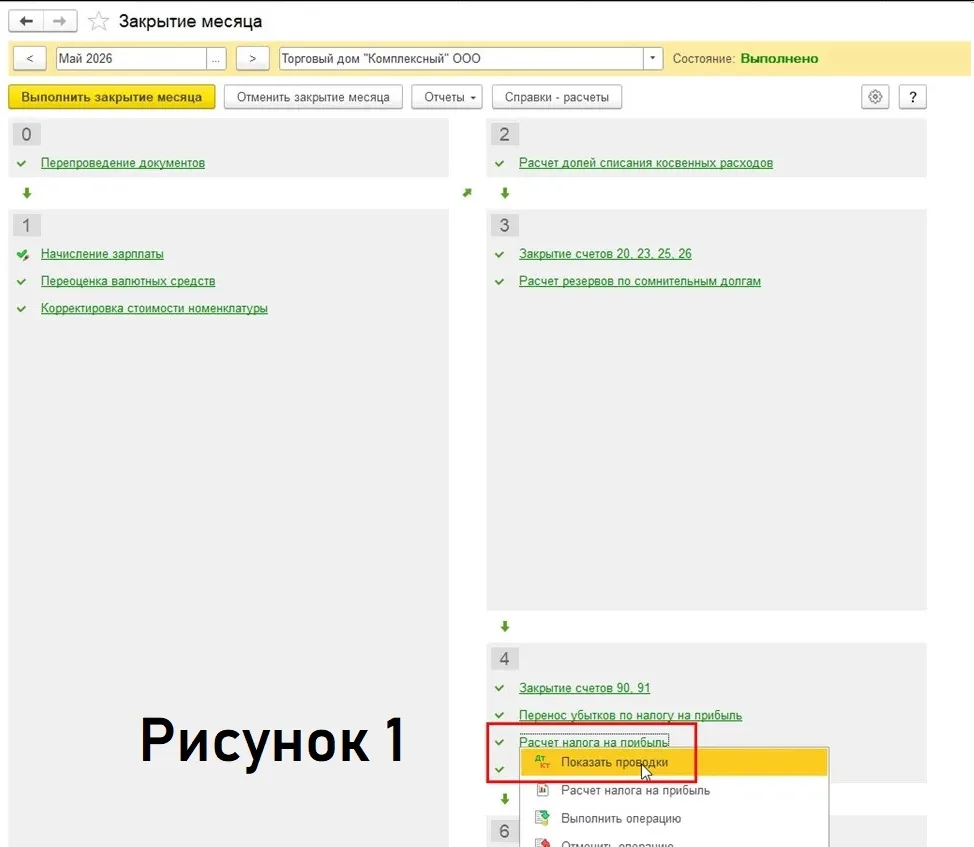This screenshot has width=974, height=847.
Task: Click the organization field Торговый дом Комплексный
Action: tap(461, 58)
